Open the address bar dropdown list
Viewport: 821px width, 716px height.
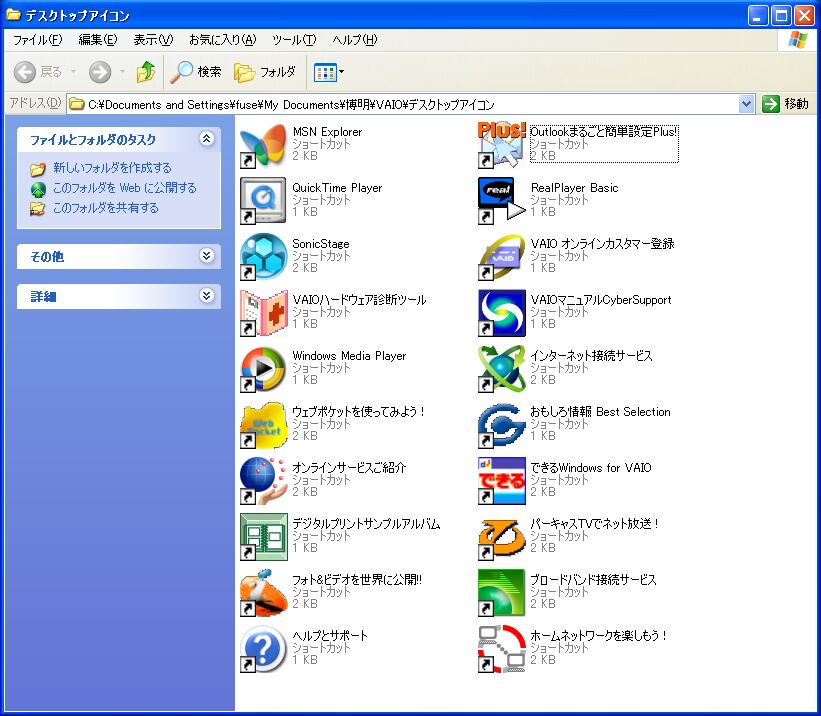(x=747, y=104)
